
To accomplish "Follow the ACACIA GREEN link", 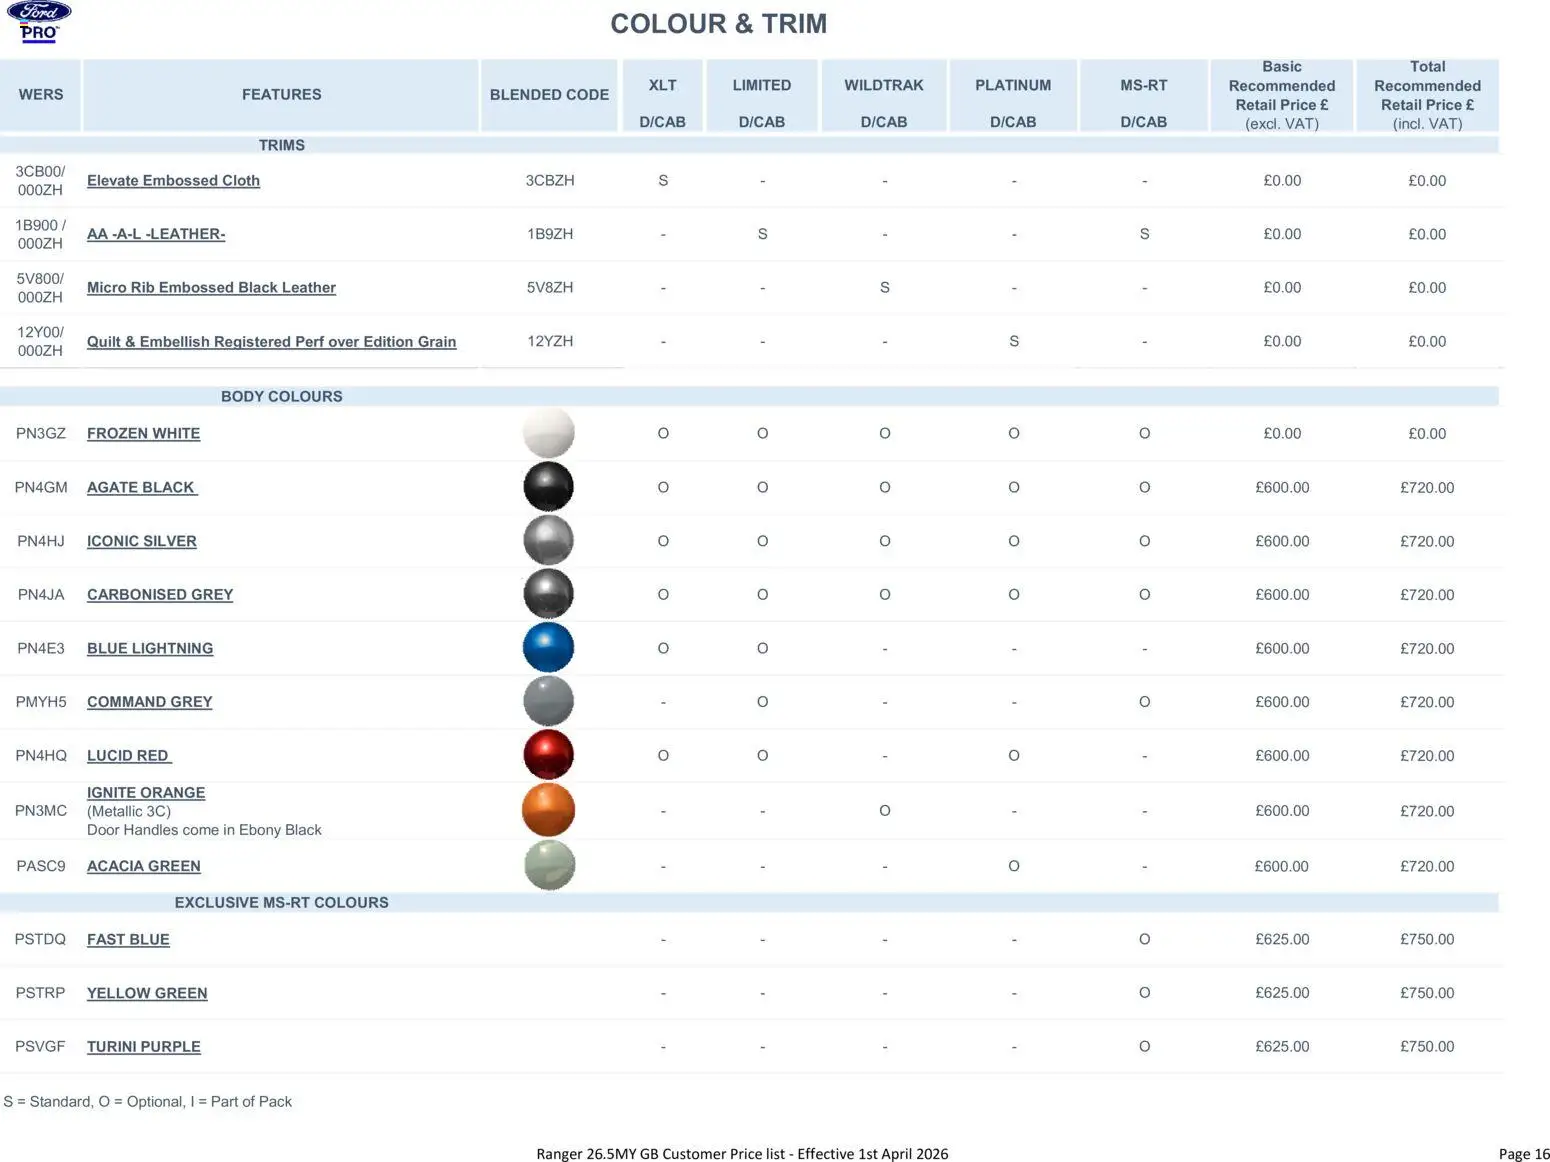I will [143, 866].
